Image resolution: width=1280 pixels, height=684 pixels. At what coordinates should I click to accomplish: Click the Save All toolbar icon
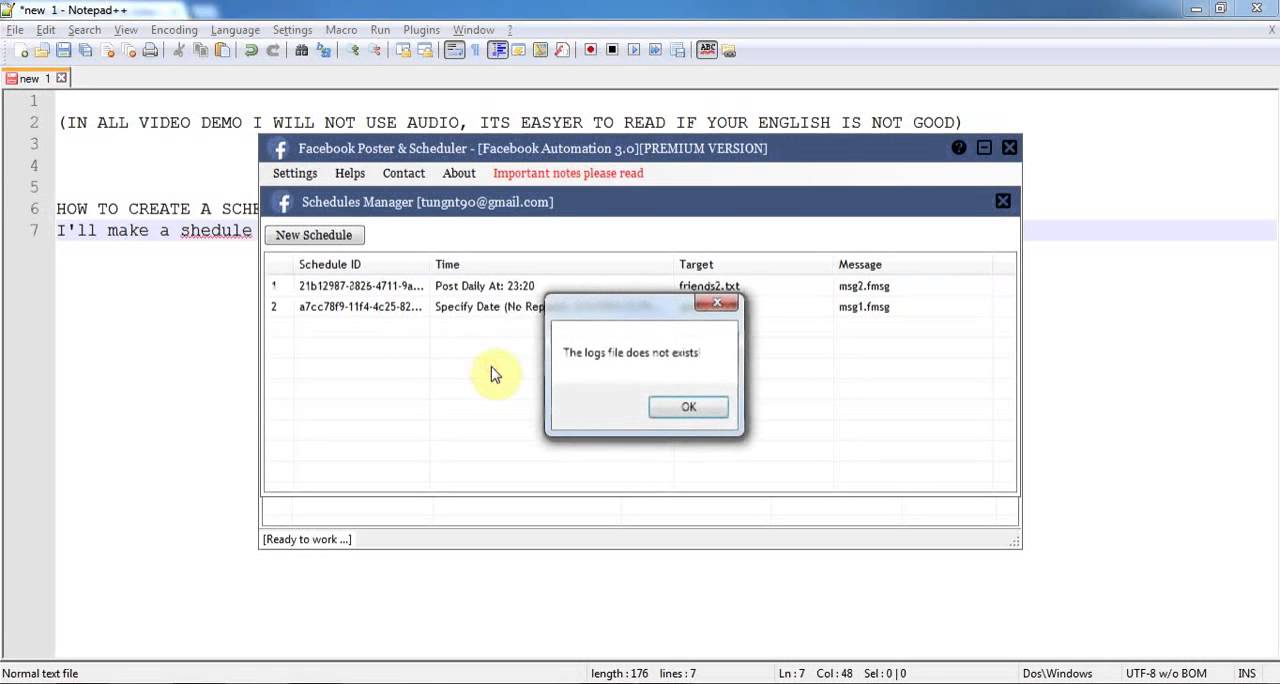(x=86, y=50)
